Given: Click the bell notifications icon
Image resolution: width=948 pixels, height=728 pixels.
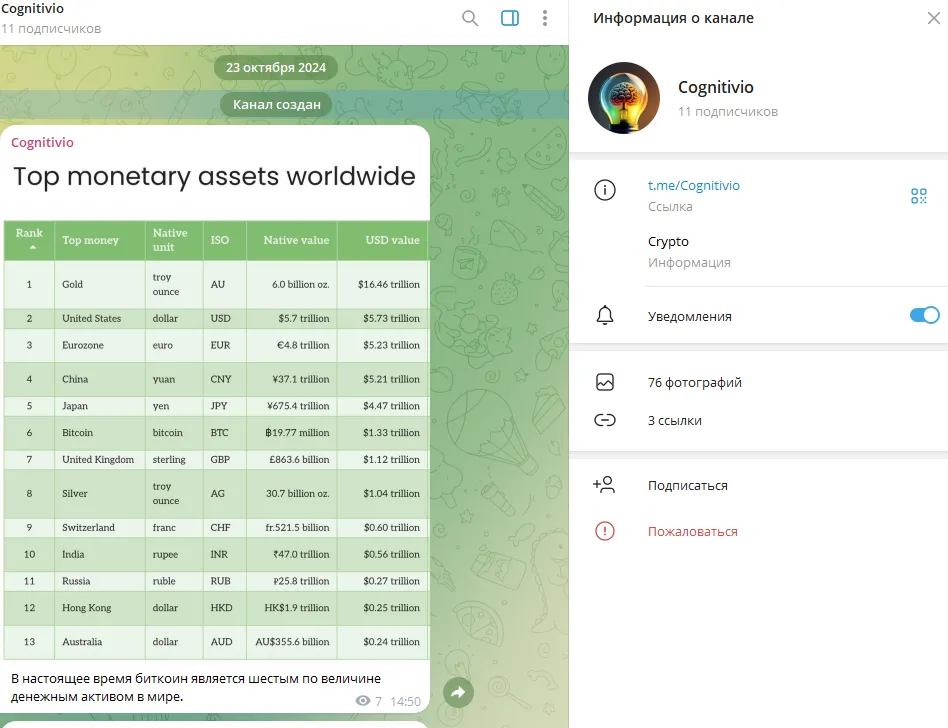Looking at the screenshot, I should [605, 316].
